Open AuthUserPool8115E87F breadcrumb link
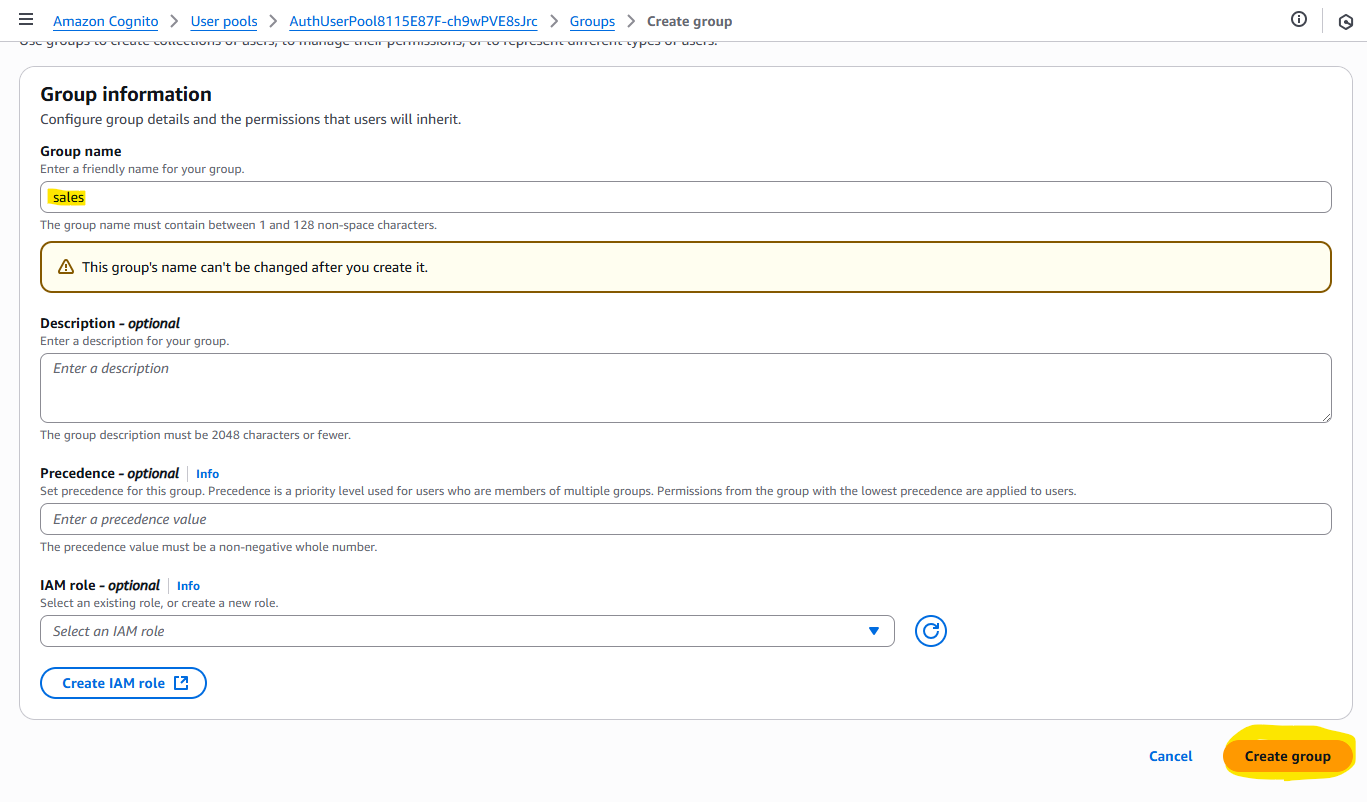The height and width of the screenshot is (802, 1367). tap(413, 21)
